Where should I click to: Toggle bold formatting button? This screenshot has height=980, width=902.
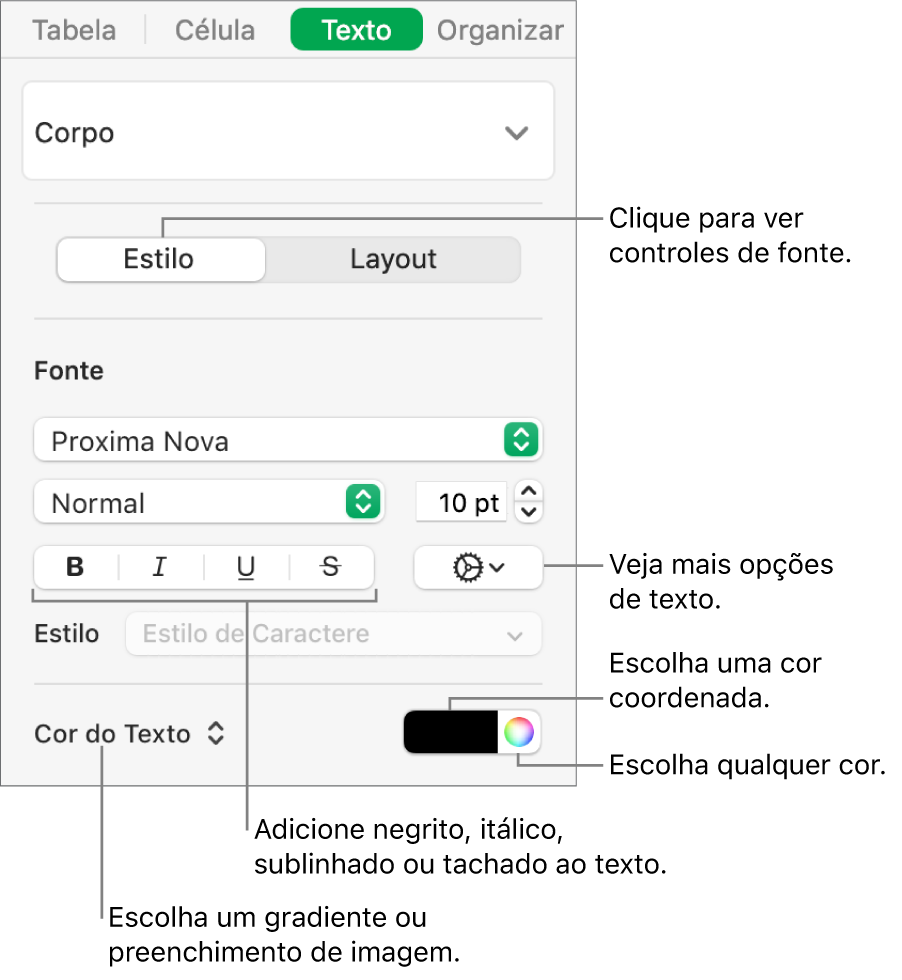click(76, 568)
